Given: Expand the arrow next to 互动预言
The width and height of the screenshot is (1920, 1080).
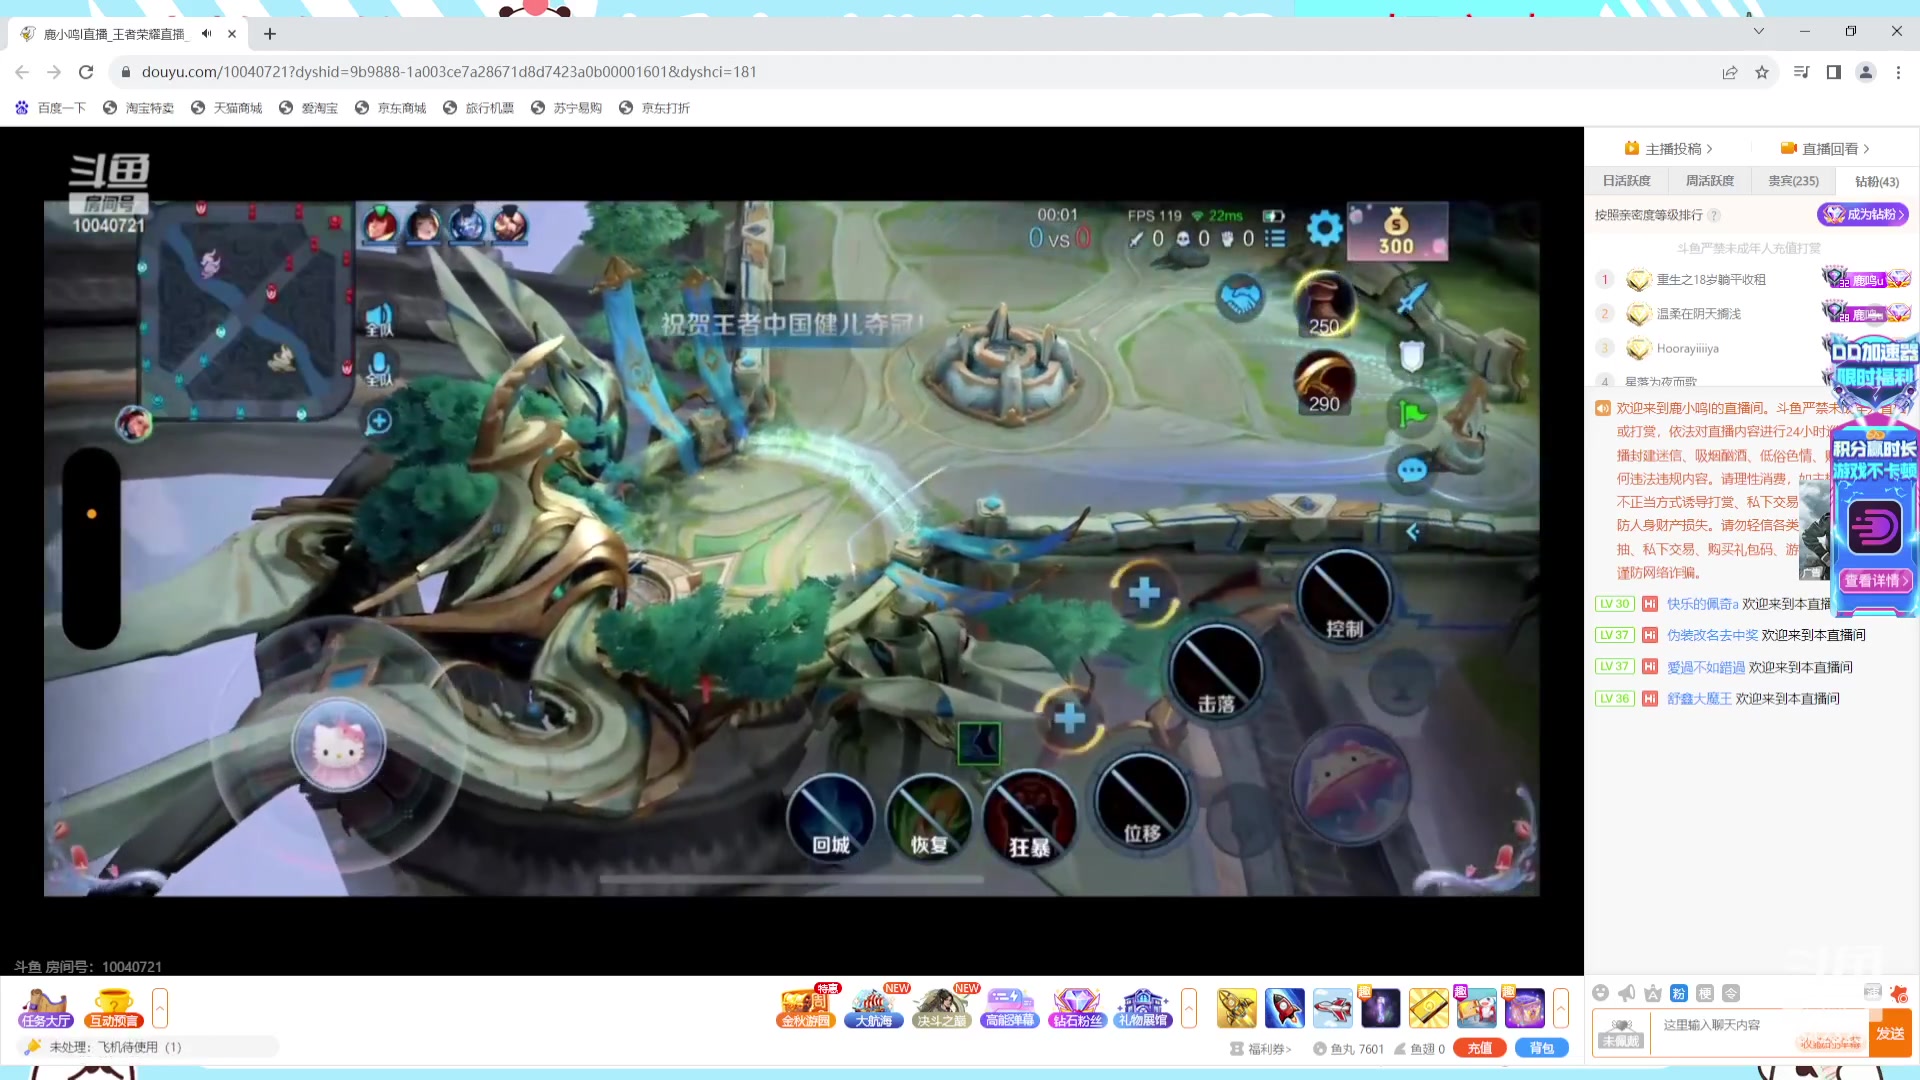Looking at the screenshot, I should pos(160,1007).
